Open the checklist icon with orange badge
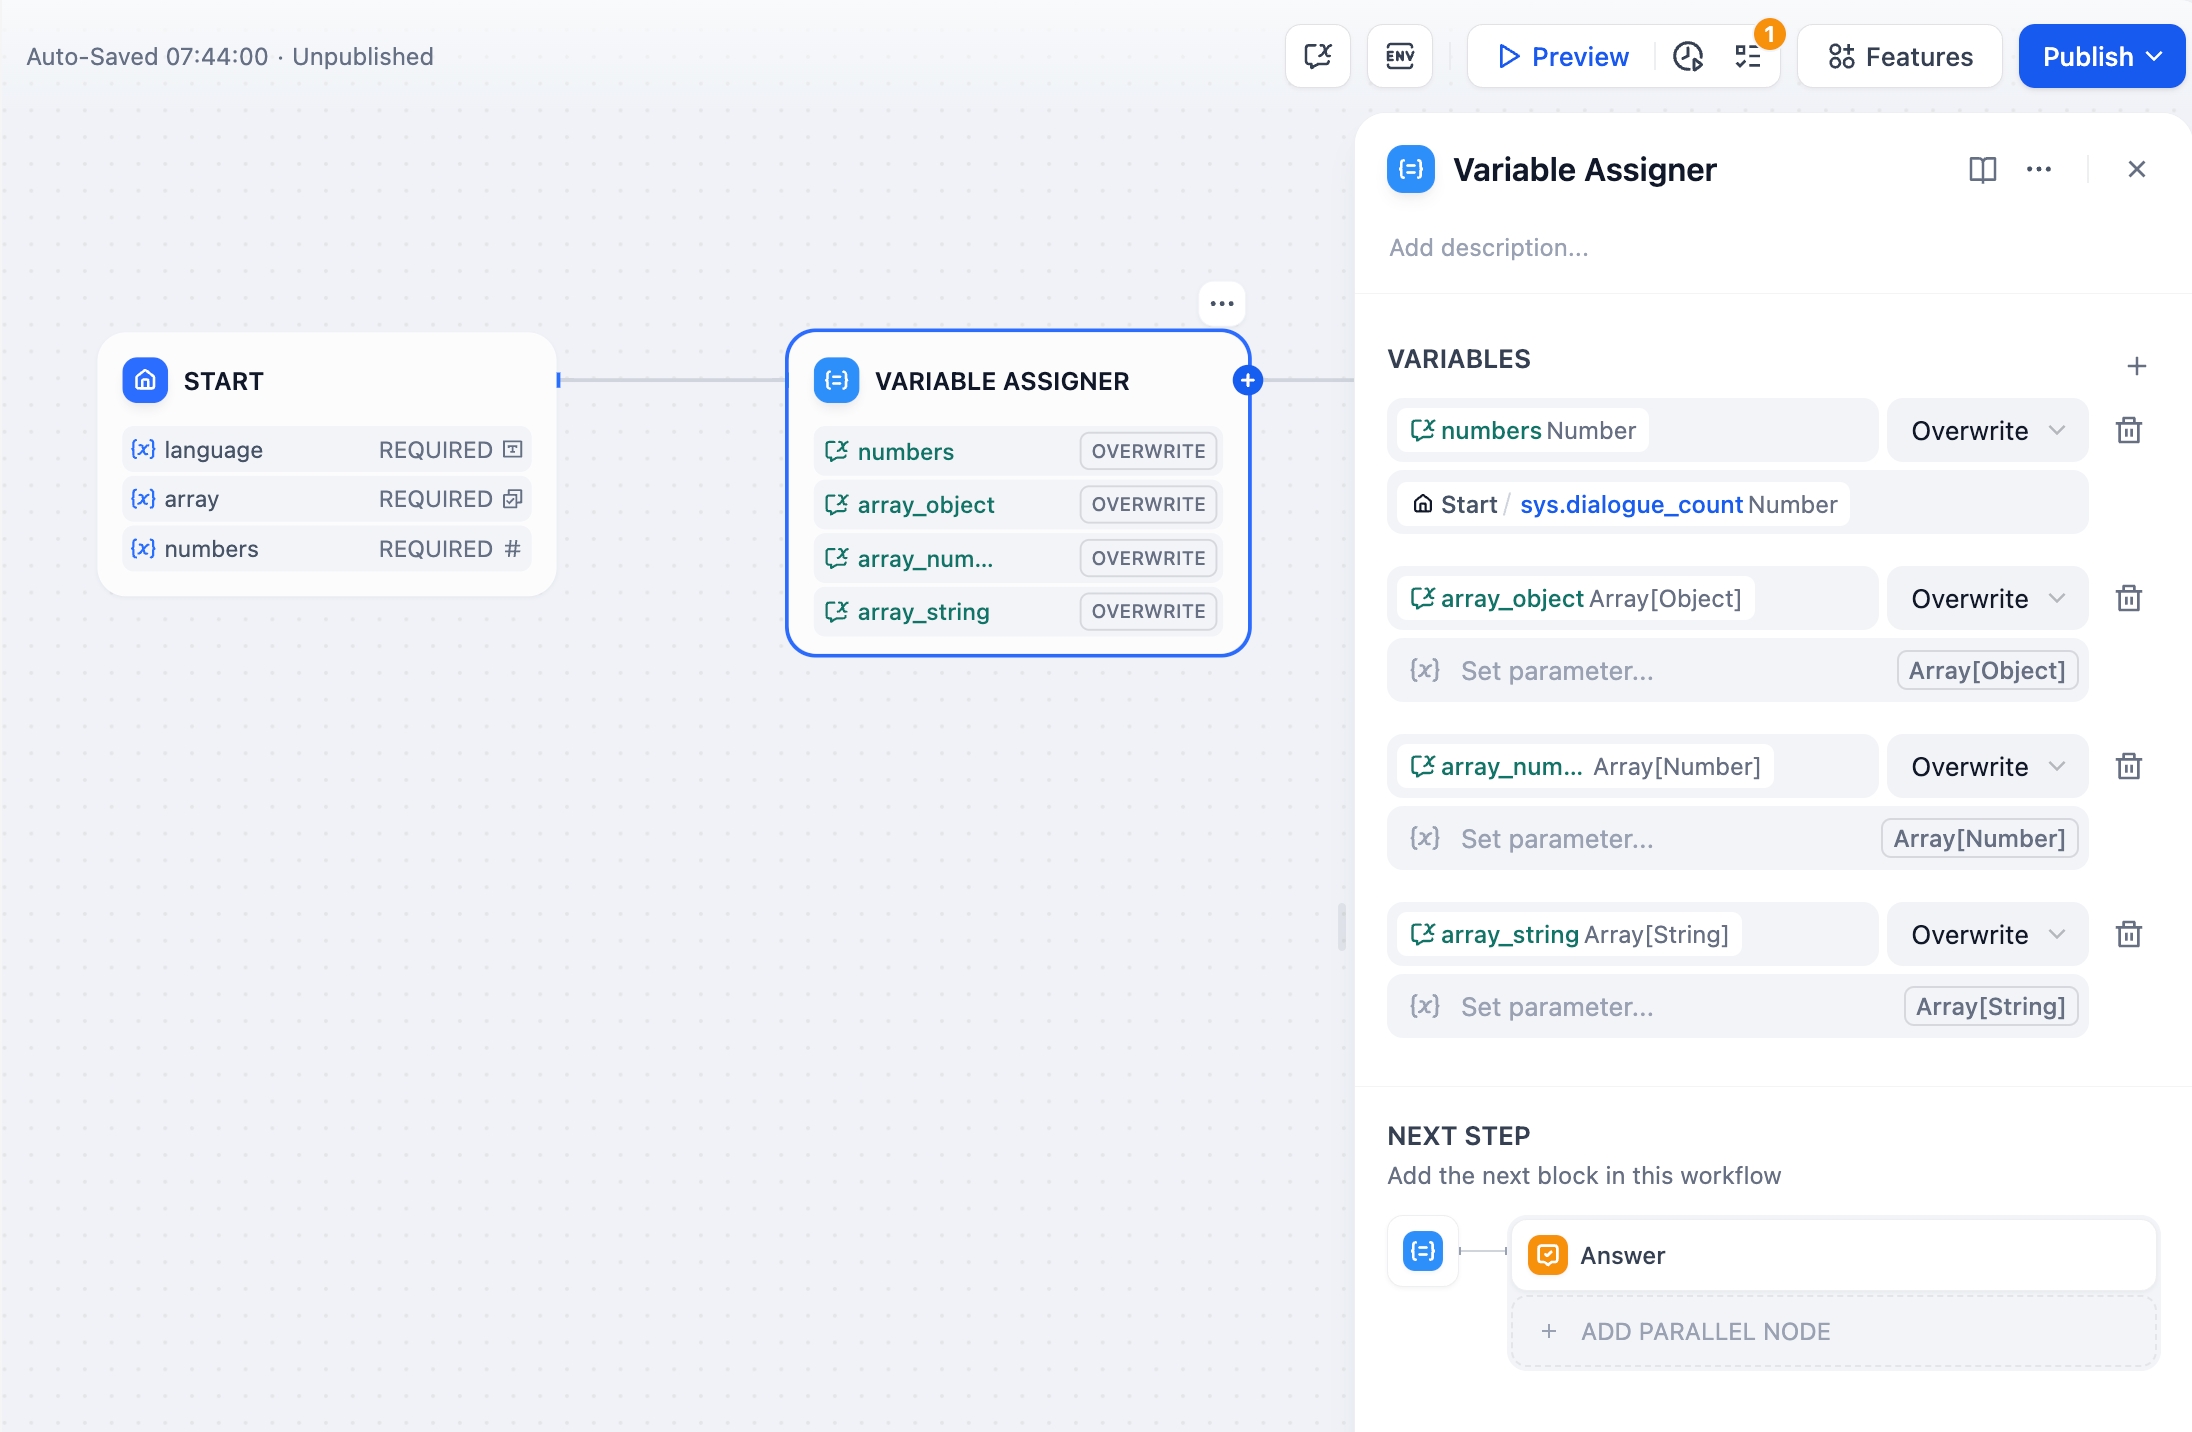This screenshot has height=1432, width=2192. click(1748, 56)
